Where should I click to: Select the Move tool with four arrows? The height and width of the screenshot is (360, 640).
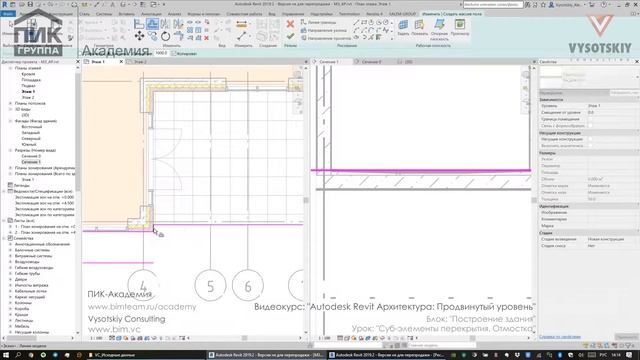[139, 36]
